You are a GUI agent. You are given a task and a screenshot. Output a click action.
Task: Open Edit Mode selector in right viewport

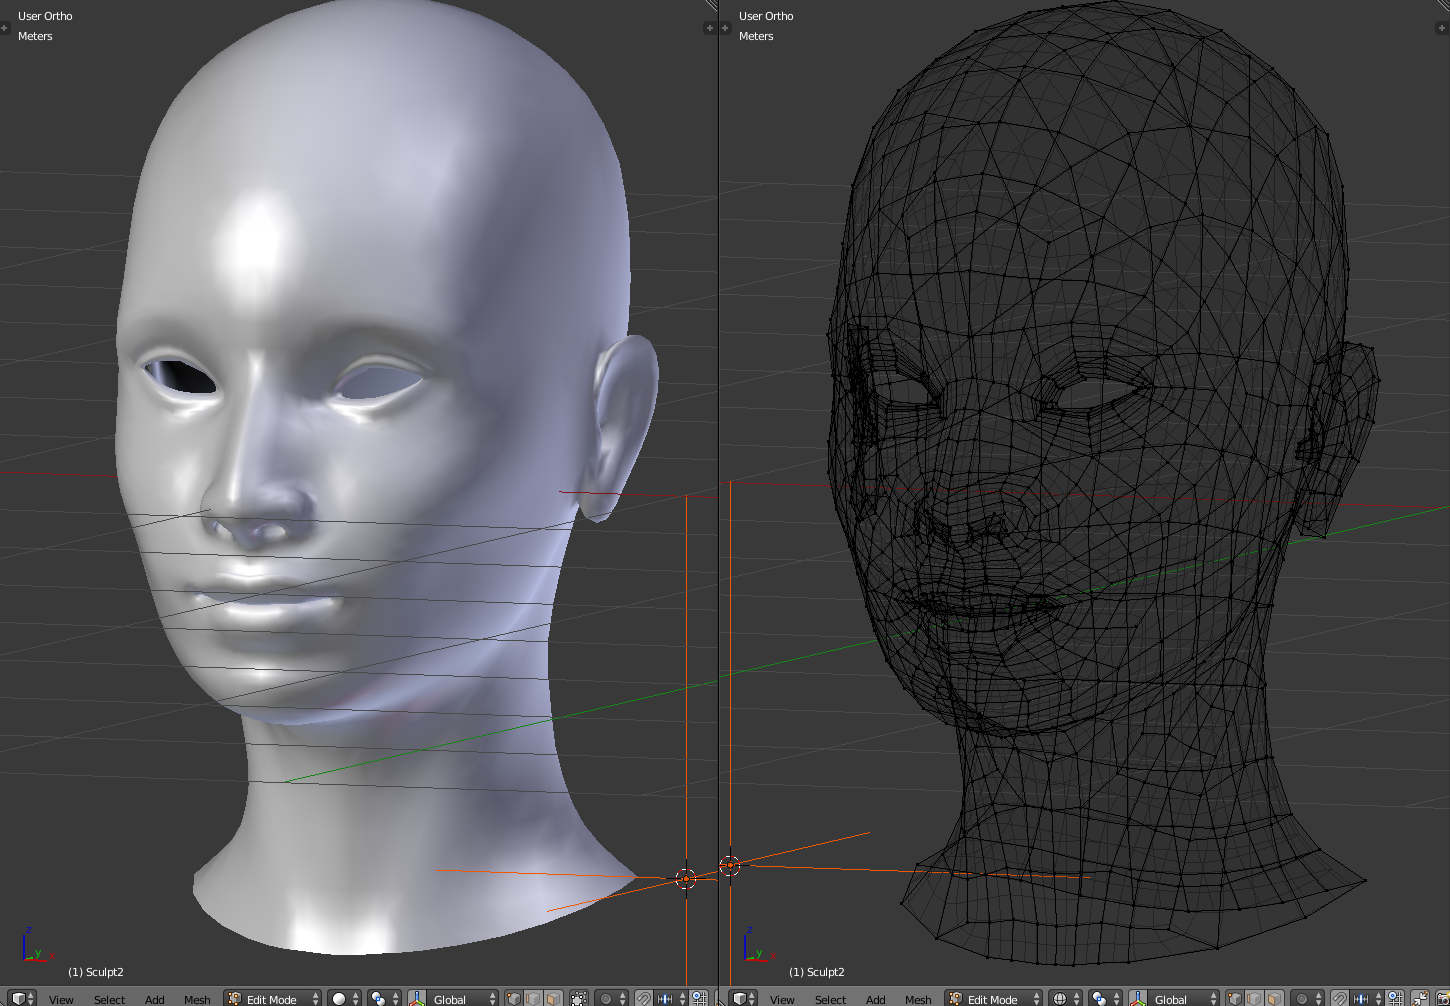[993, 998]
